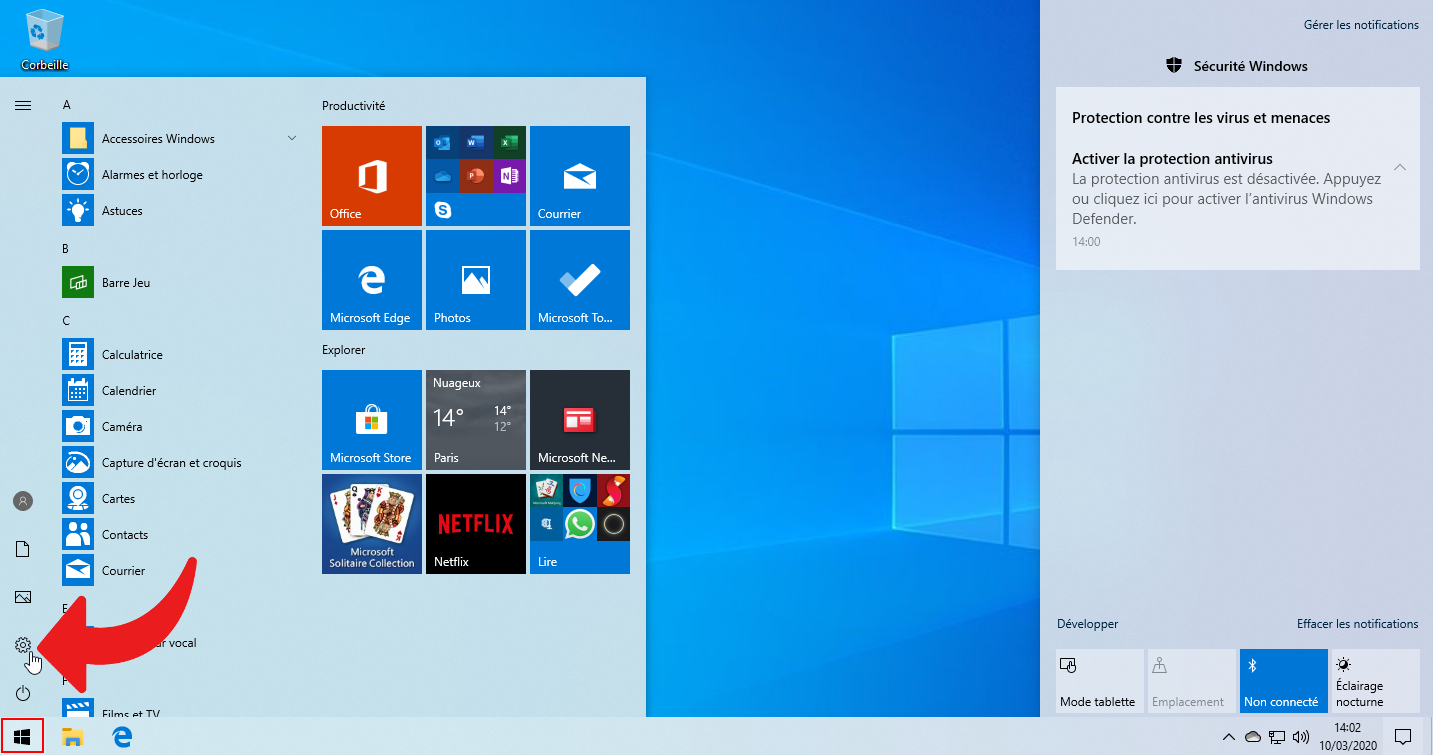Open the Documents shortcut in Start sidebar
This screenshot has width=1433, height=755.
[23, 549]
